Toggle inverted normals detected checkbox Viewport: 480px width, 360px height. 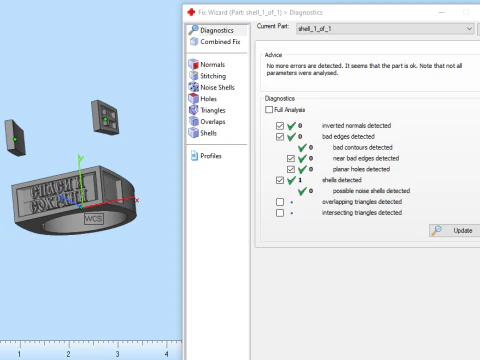tap(280, 126)
